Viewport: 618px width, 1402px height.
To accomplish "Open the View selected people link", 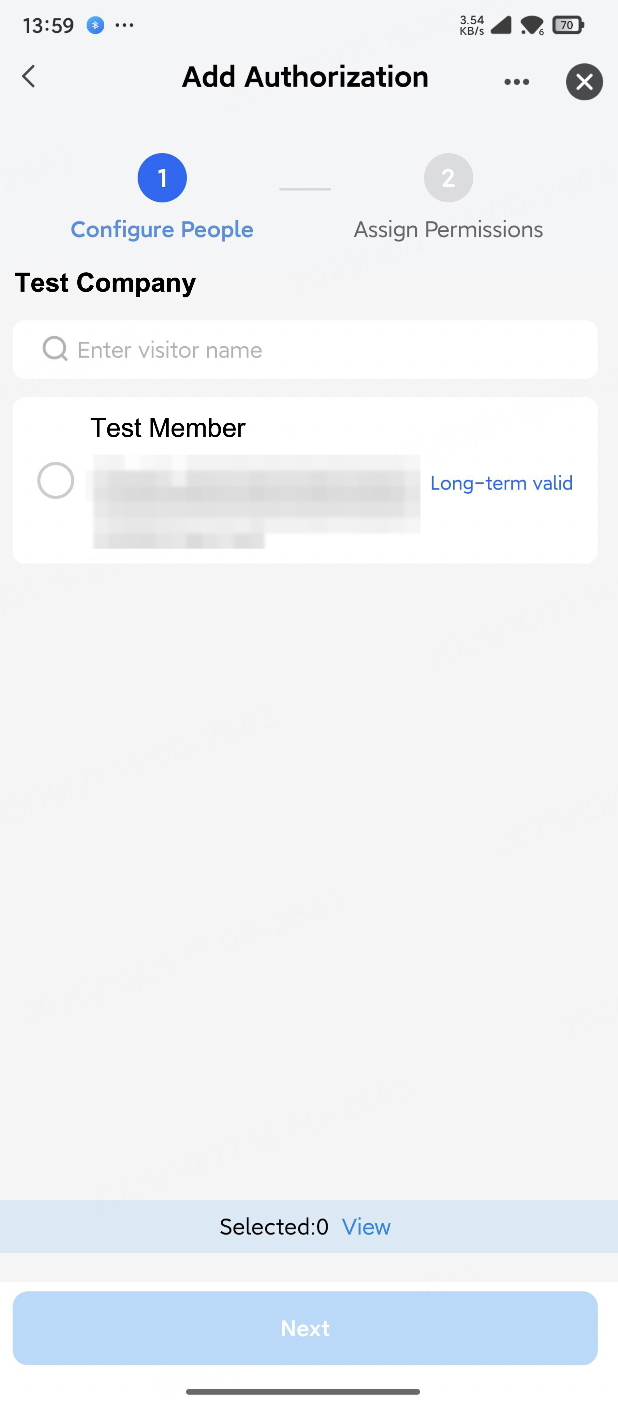I will [x=366, y=1227].
